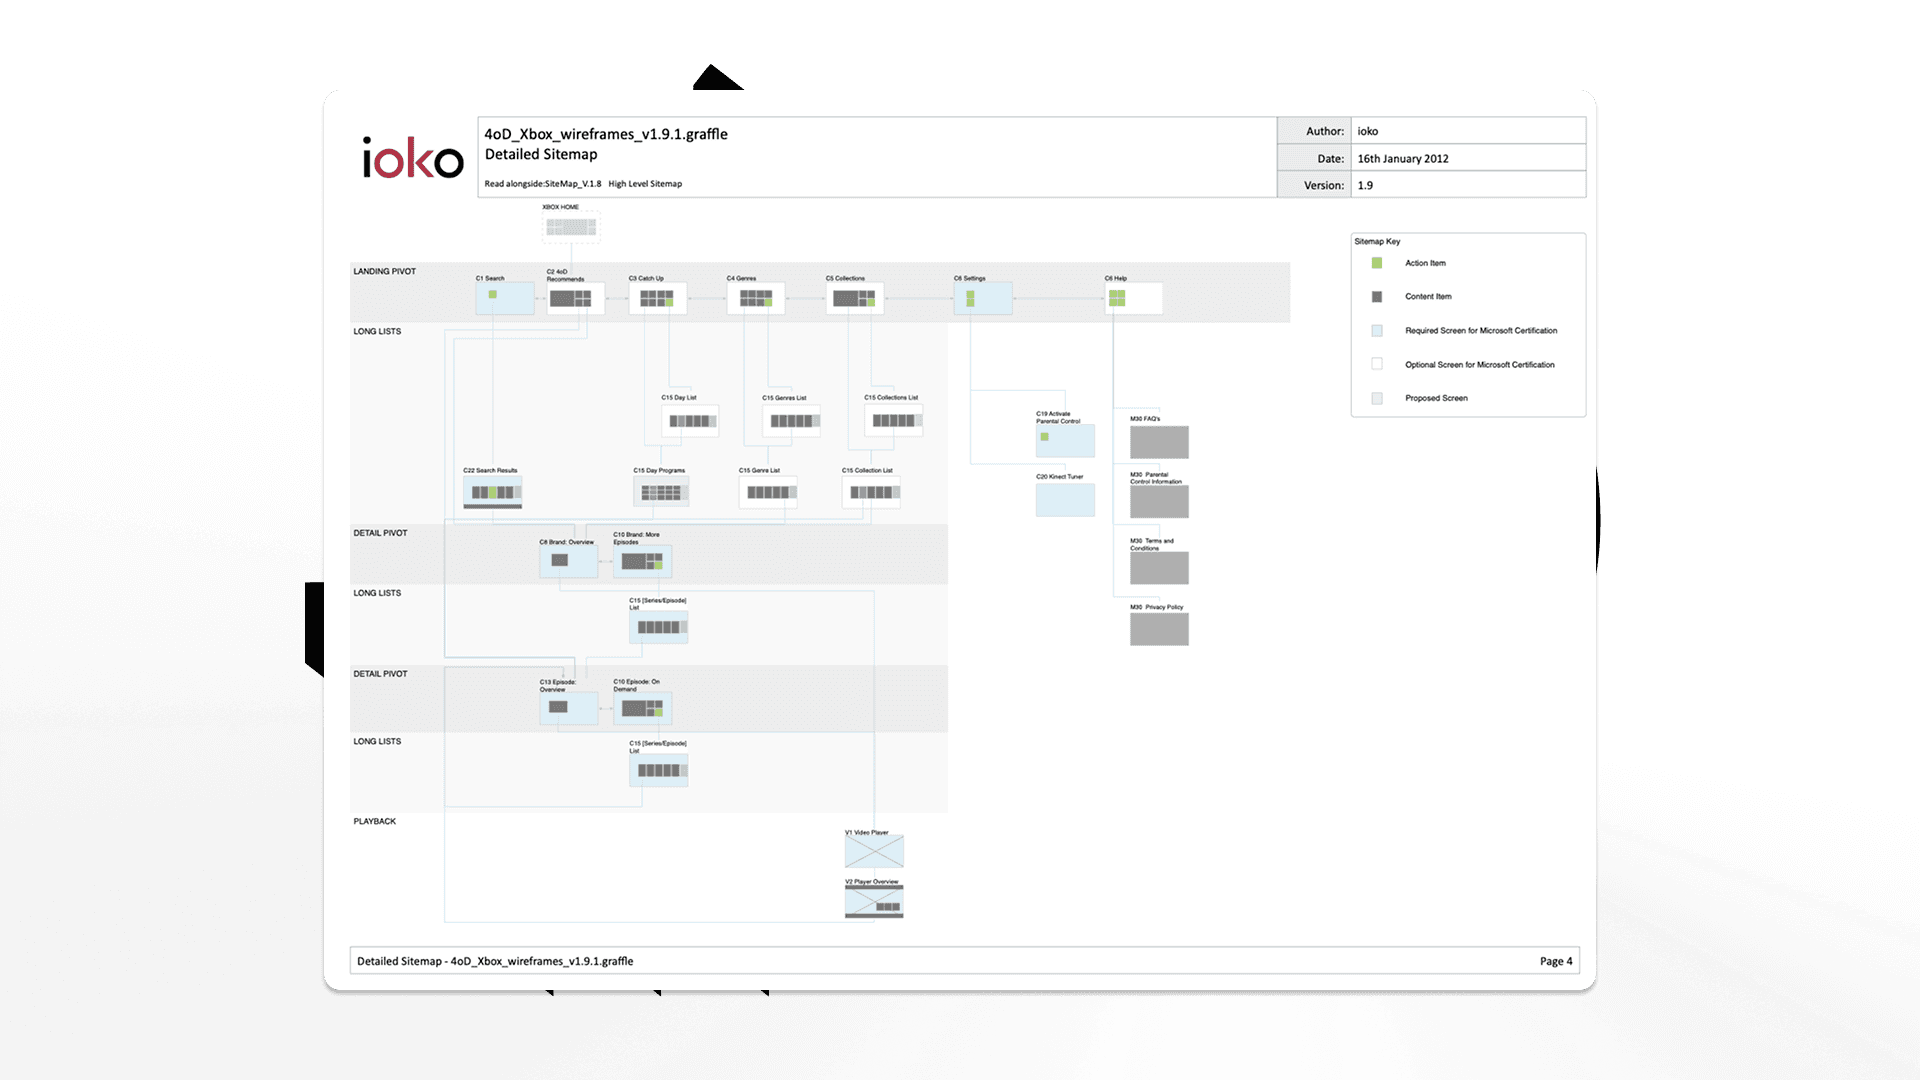Click the High Level Sitemap reference text

coord(645,184)
